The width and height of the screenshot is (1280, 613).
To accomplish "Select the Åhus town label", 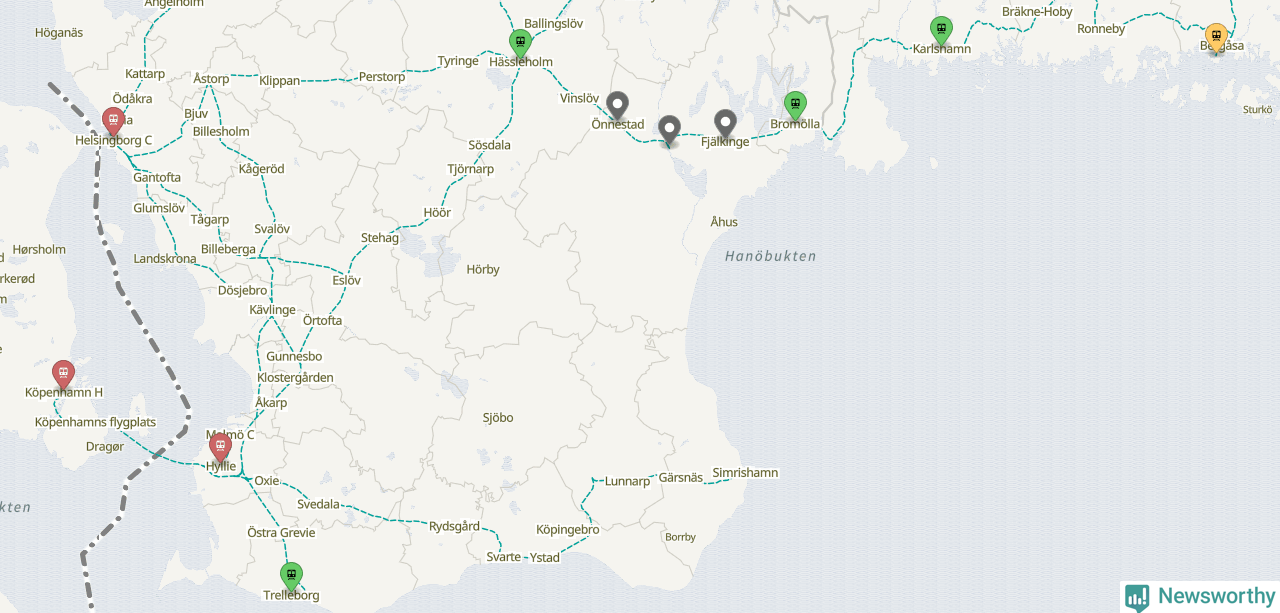I will pos(724,221).
